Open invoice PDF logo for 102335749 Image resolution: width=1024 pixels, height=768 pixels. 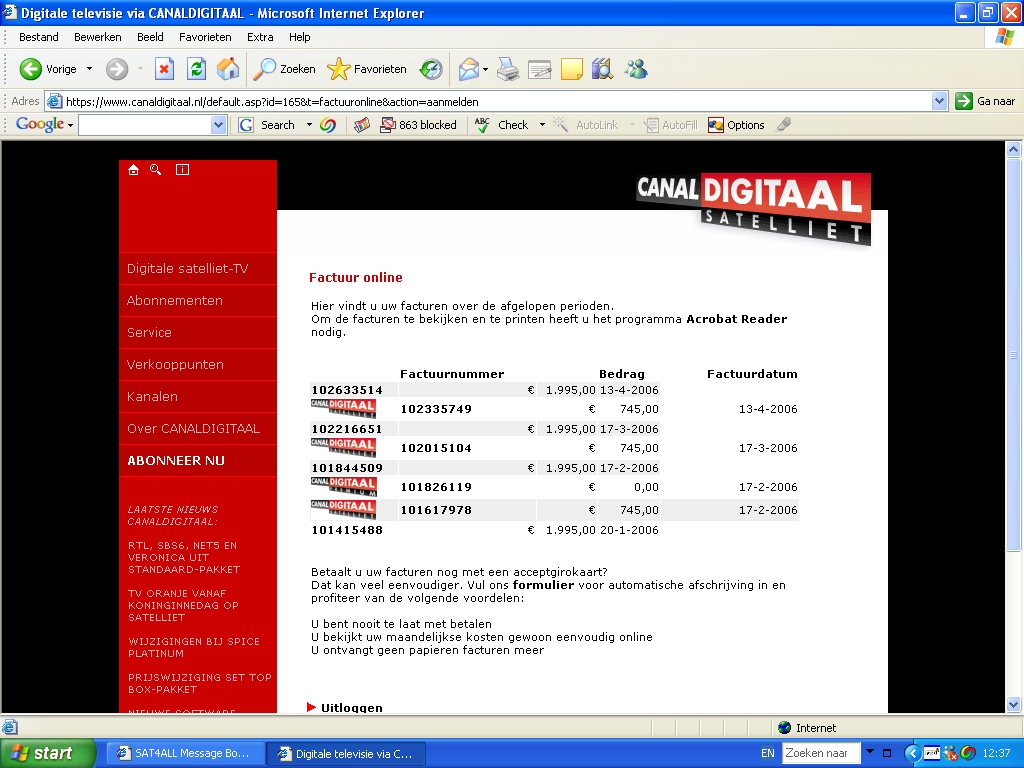tap(343, 409)
